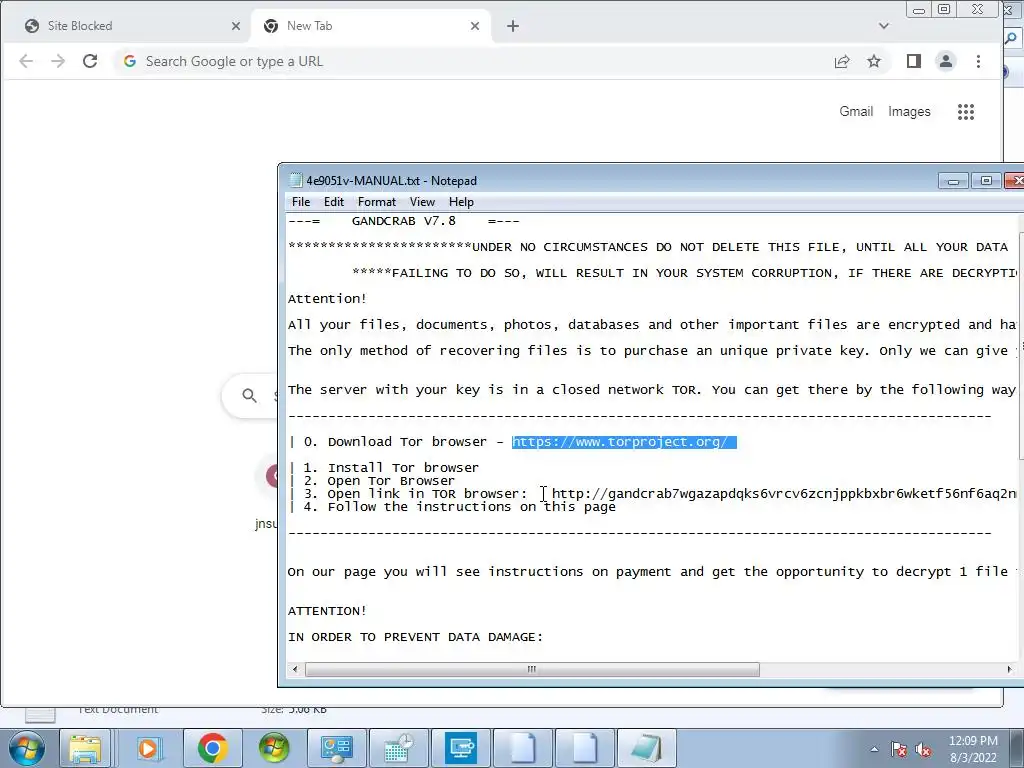Reload the Chrome page
The image size is (1024, 768).
tap(90, 61)
